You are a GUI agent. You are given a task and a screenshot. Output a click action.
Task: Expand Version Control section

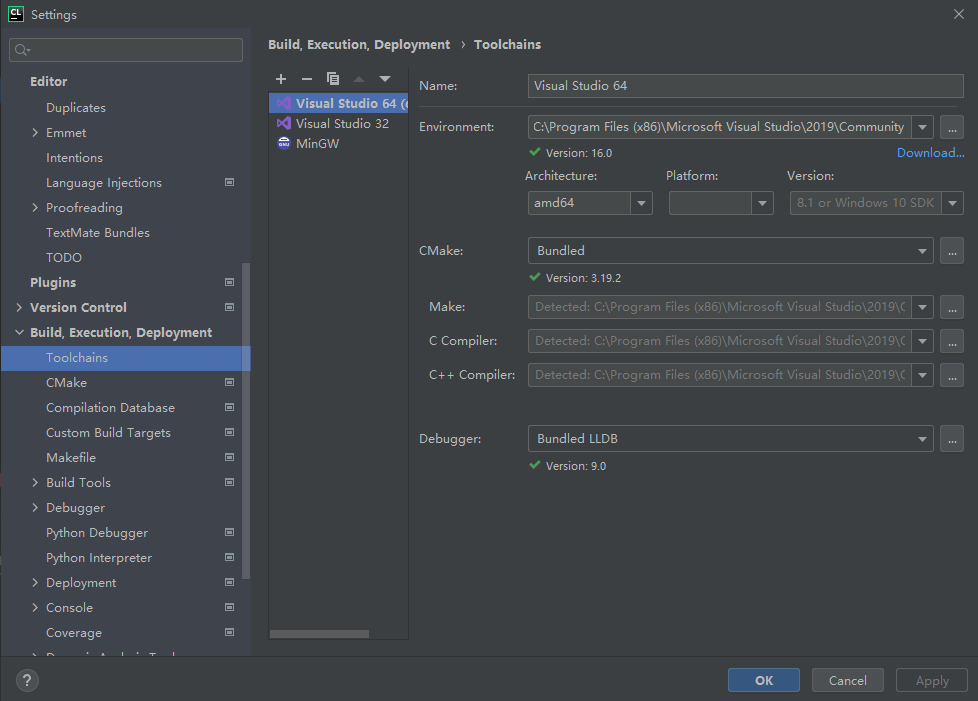(x=19, y=307)
